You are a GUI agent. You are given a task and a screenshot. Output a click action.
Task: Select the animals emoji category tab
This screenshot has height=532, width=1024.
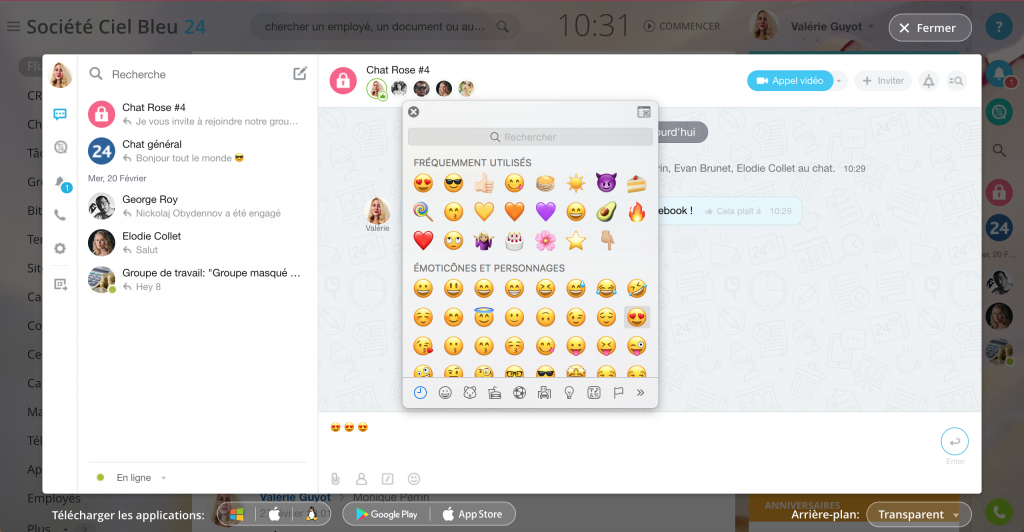click(x=469, y=393)
